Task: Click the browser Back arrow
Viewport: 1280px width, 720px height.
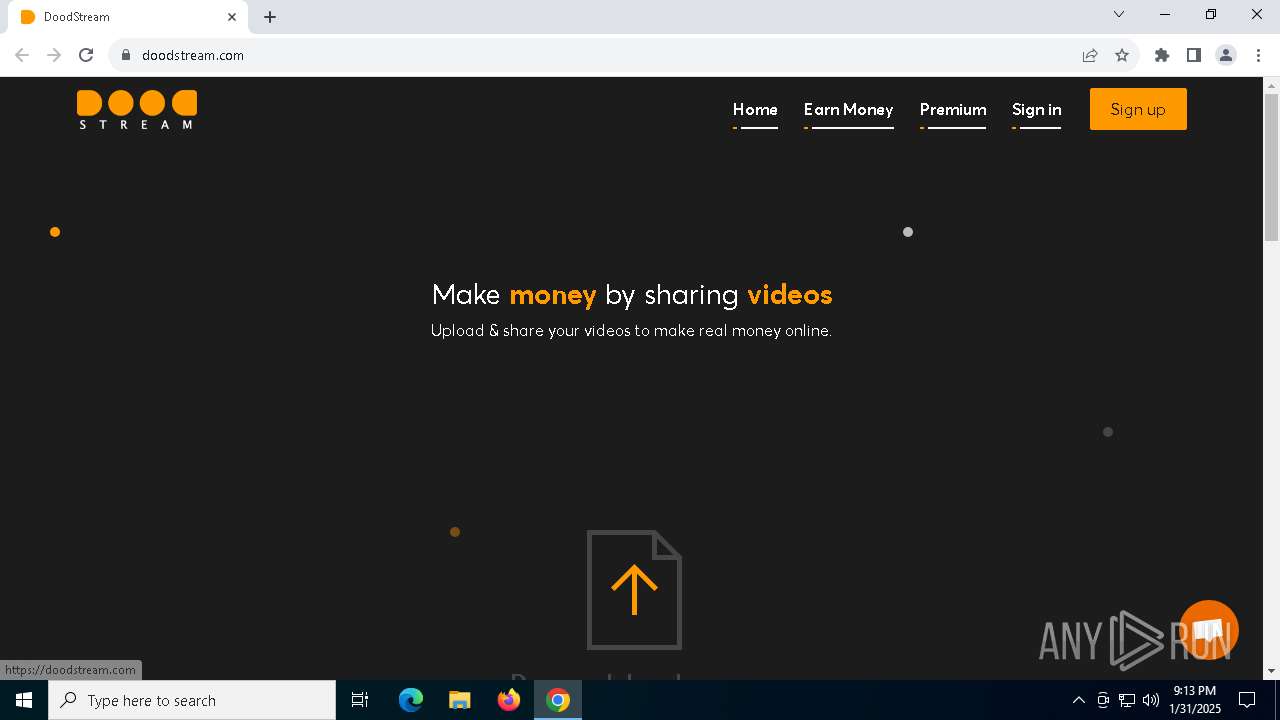Action: 22,55
